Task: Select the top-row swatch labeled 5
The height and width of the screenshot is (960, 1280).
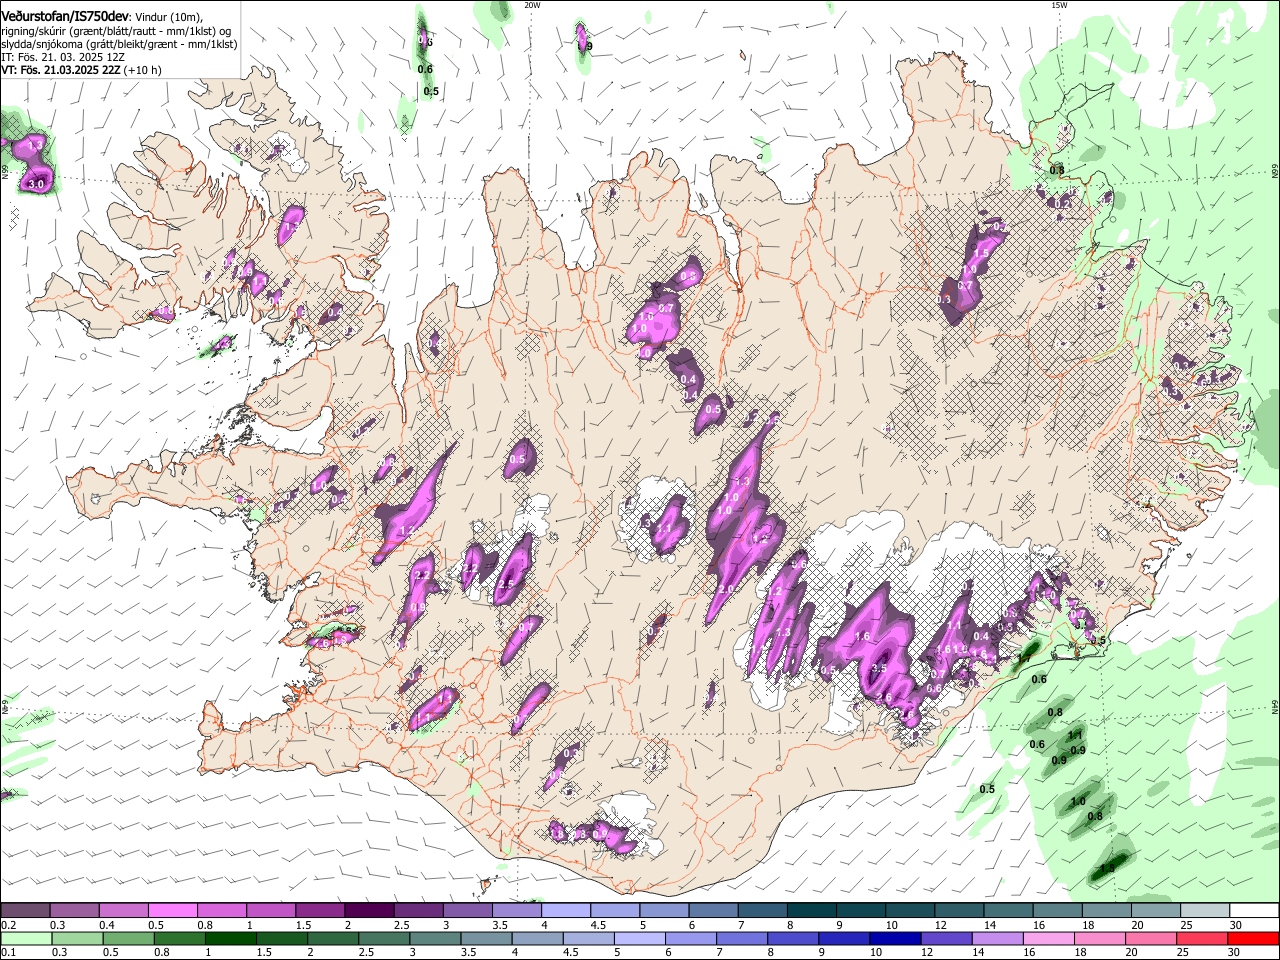Action: pyautogui.click(x=662, y=910)
